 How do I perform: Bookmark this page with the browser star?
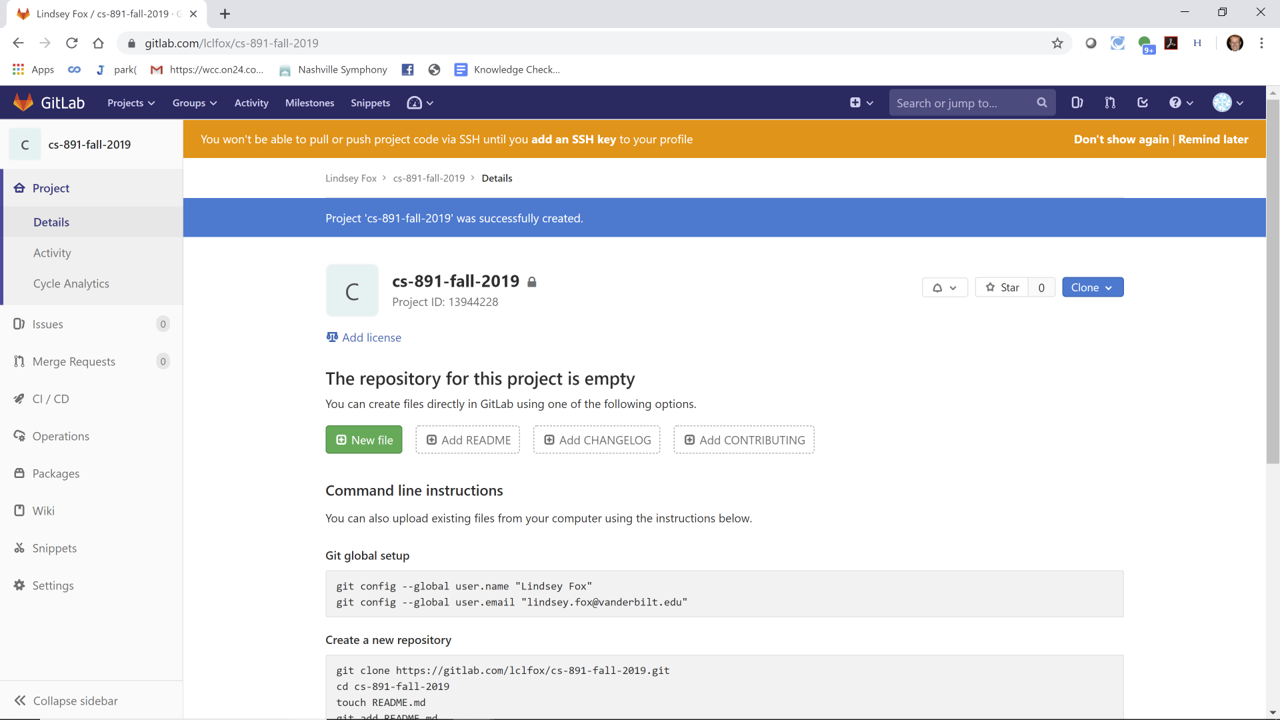(1057, 43)
